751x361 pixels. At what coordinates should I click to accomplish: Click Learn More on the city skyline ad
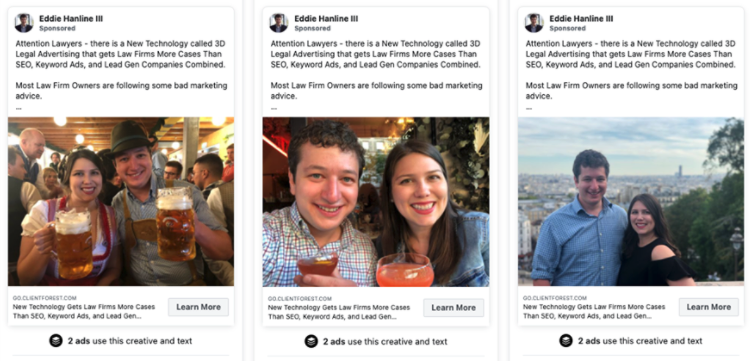pyautogui.click(x=709, y=307)
